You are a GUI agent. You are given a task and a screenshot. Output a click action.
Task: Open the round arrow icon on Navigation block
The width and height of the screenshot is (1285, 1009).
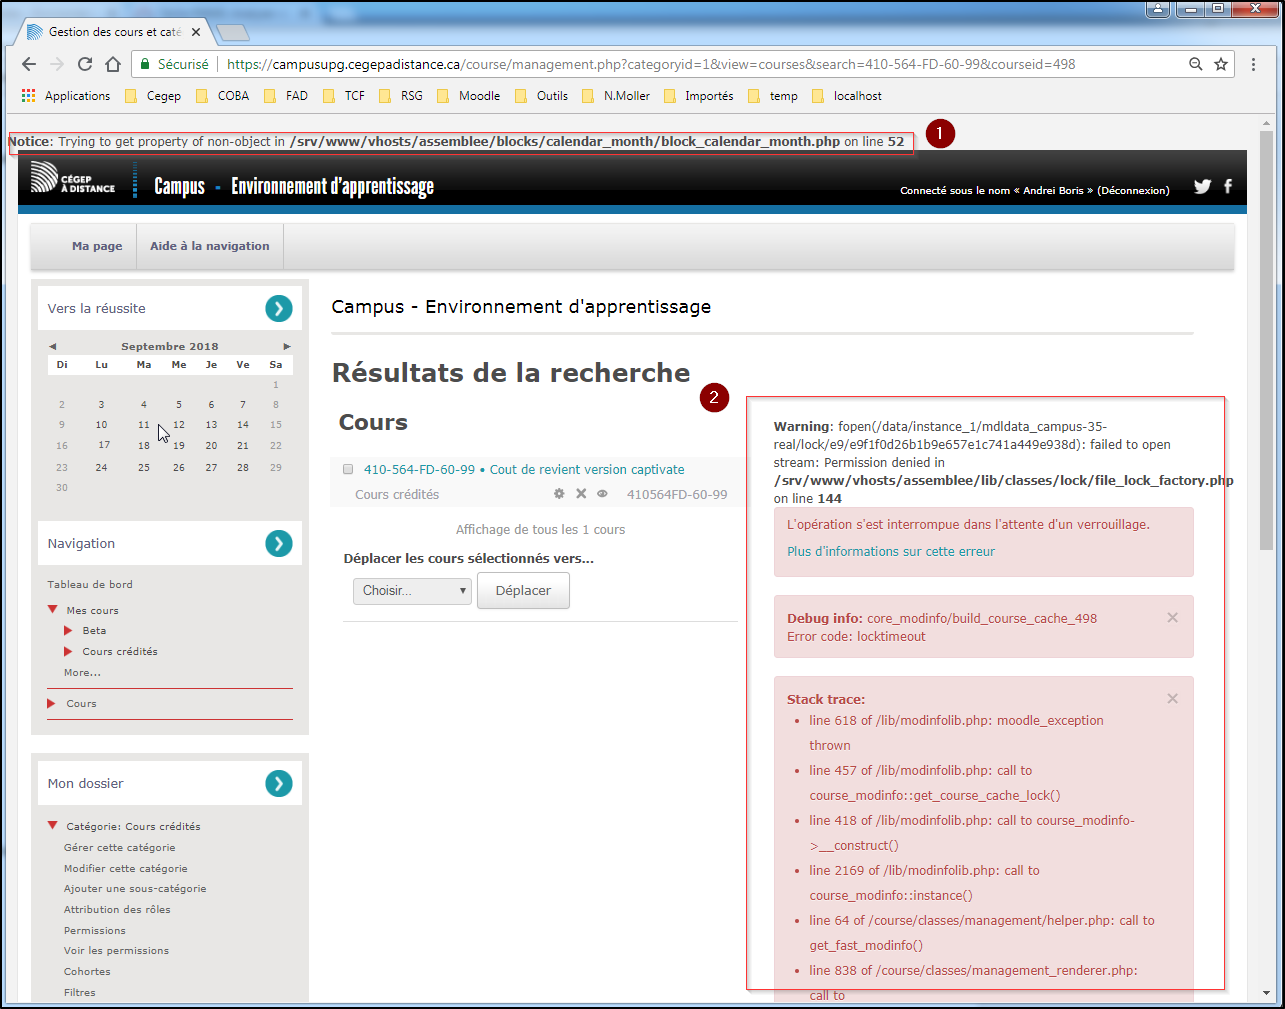point(279,543)
